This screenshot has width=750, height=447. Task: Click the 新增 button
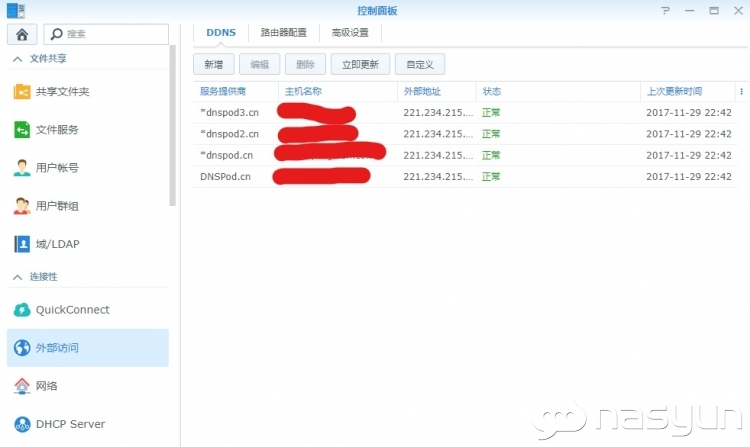[x=213, y=64]
